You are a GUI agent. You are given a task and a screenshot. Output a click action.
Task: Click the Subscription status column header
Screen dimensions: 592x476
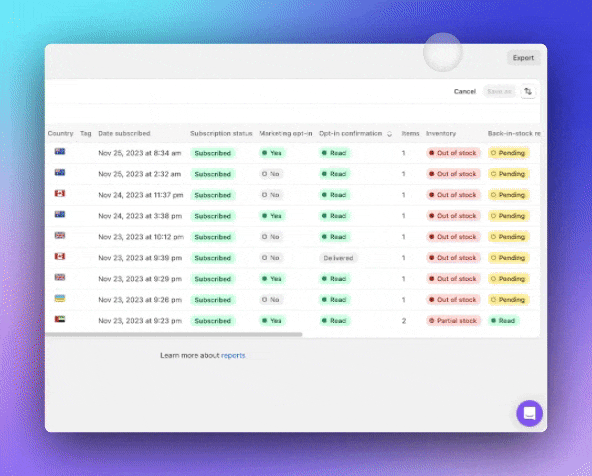click(221, 133)
